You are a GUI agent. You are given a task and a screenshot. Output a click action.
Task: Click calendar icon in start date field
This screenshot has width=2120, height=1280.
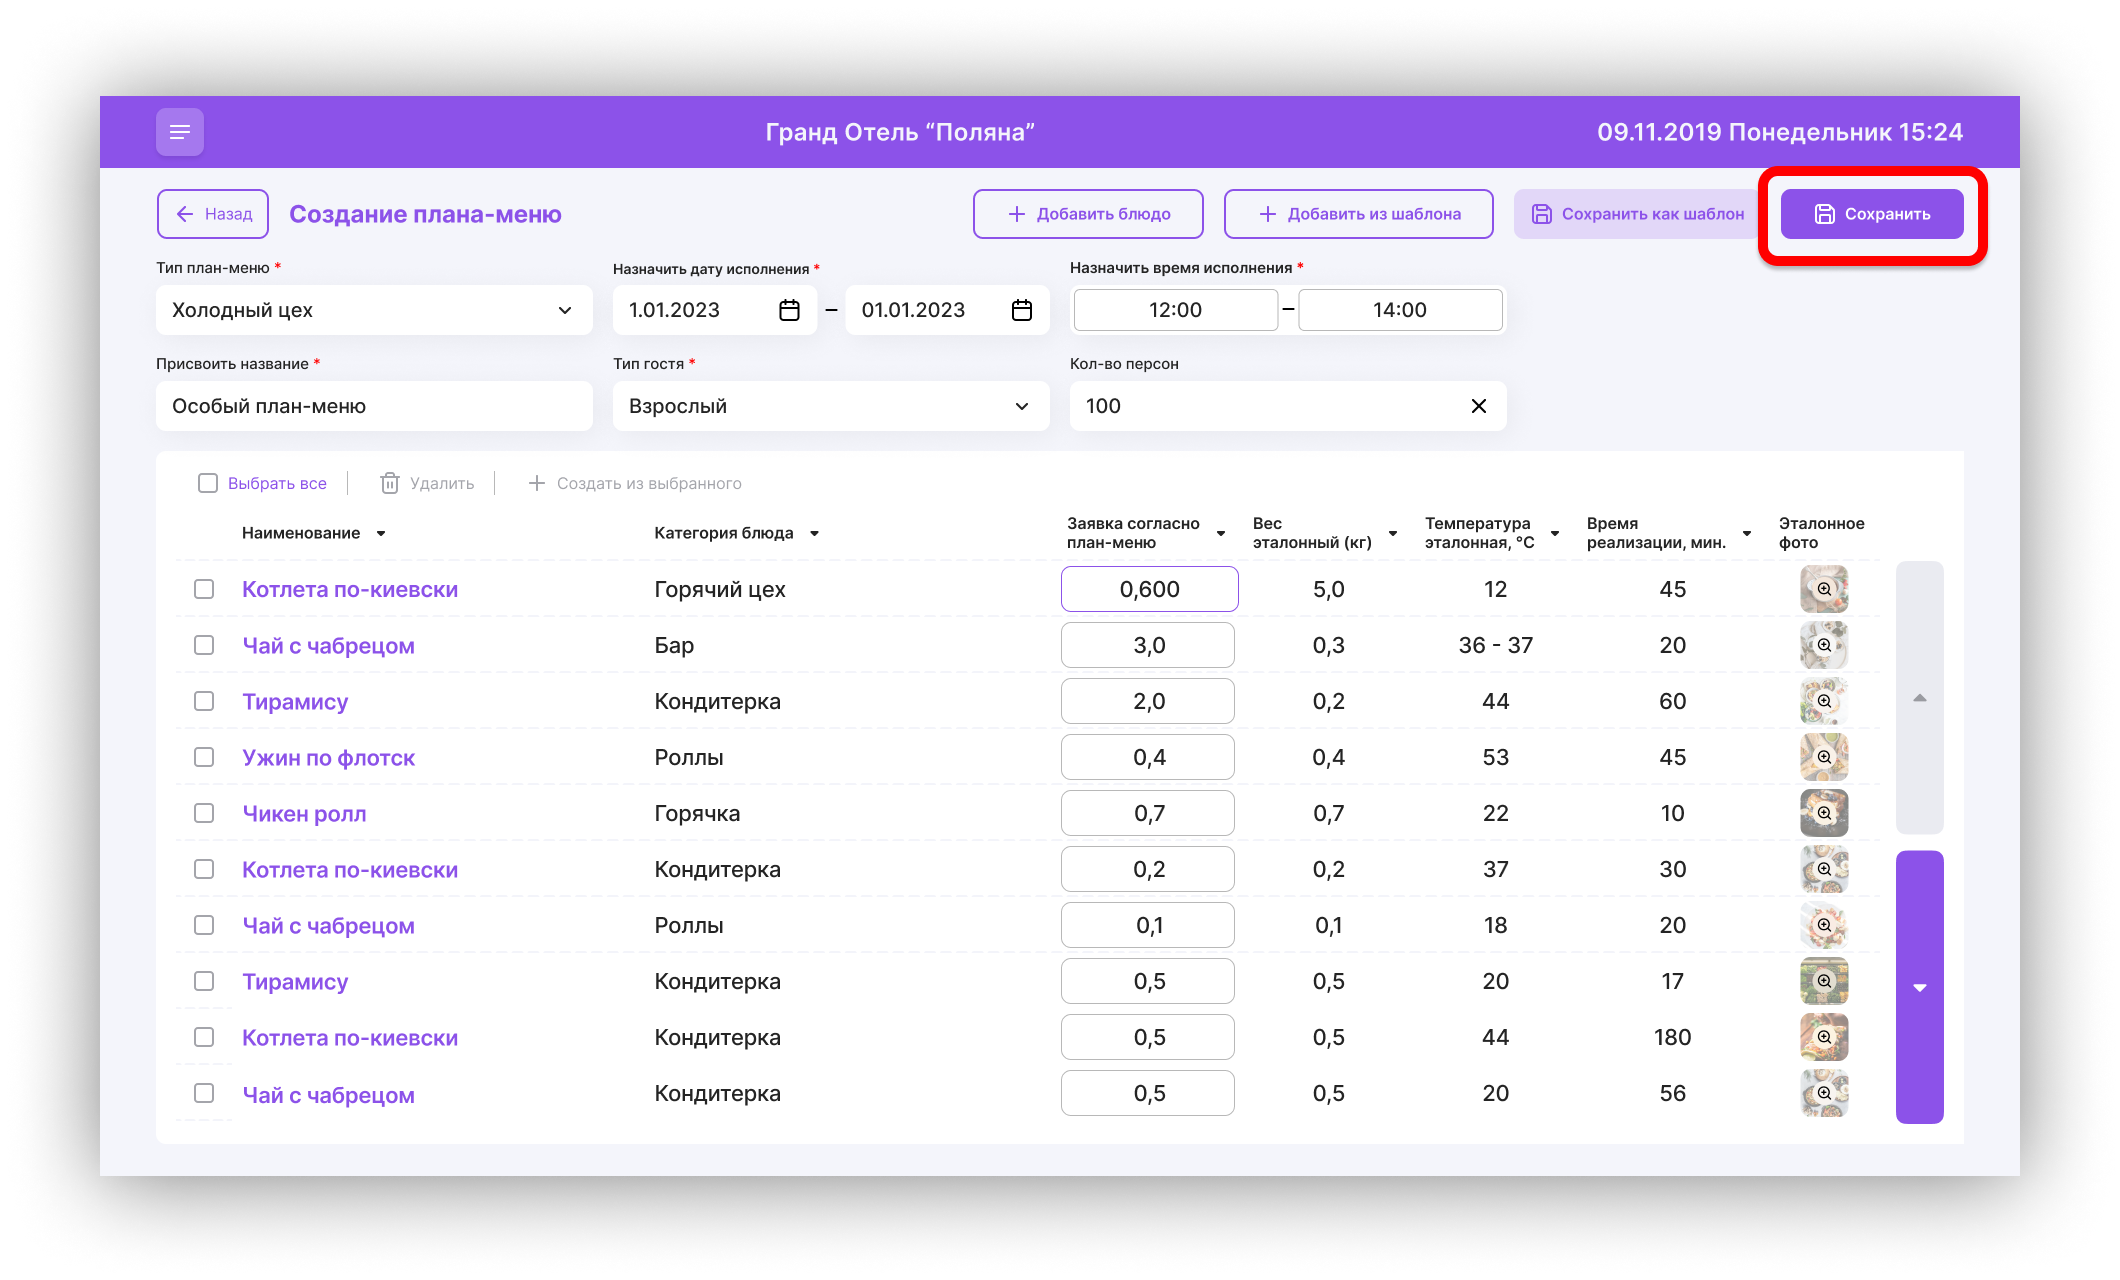pos(789,310)
